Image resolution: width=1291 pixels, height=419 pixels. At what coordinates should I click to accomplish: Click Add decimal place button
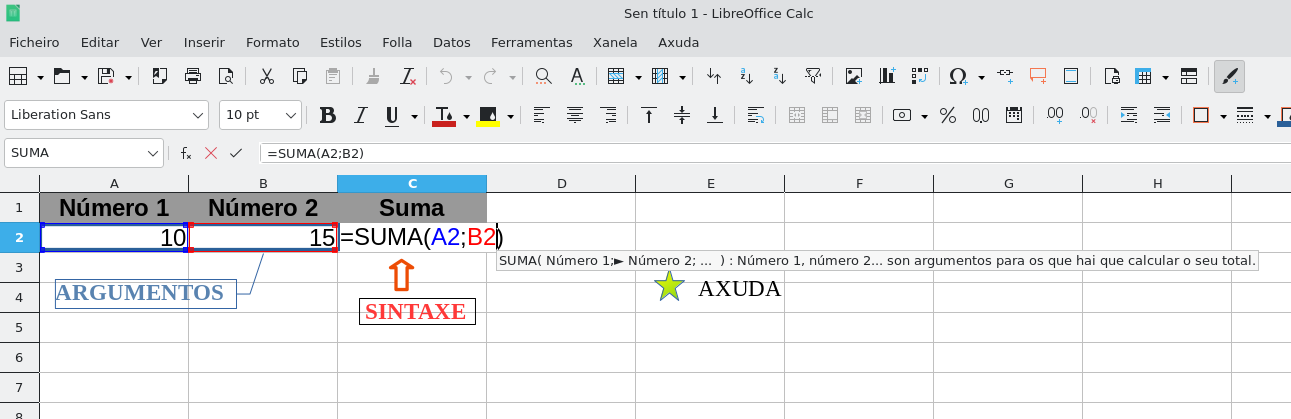tap(1055, 115)
